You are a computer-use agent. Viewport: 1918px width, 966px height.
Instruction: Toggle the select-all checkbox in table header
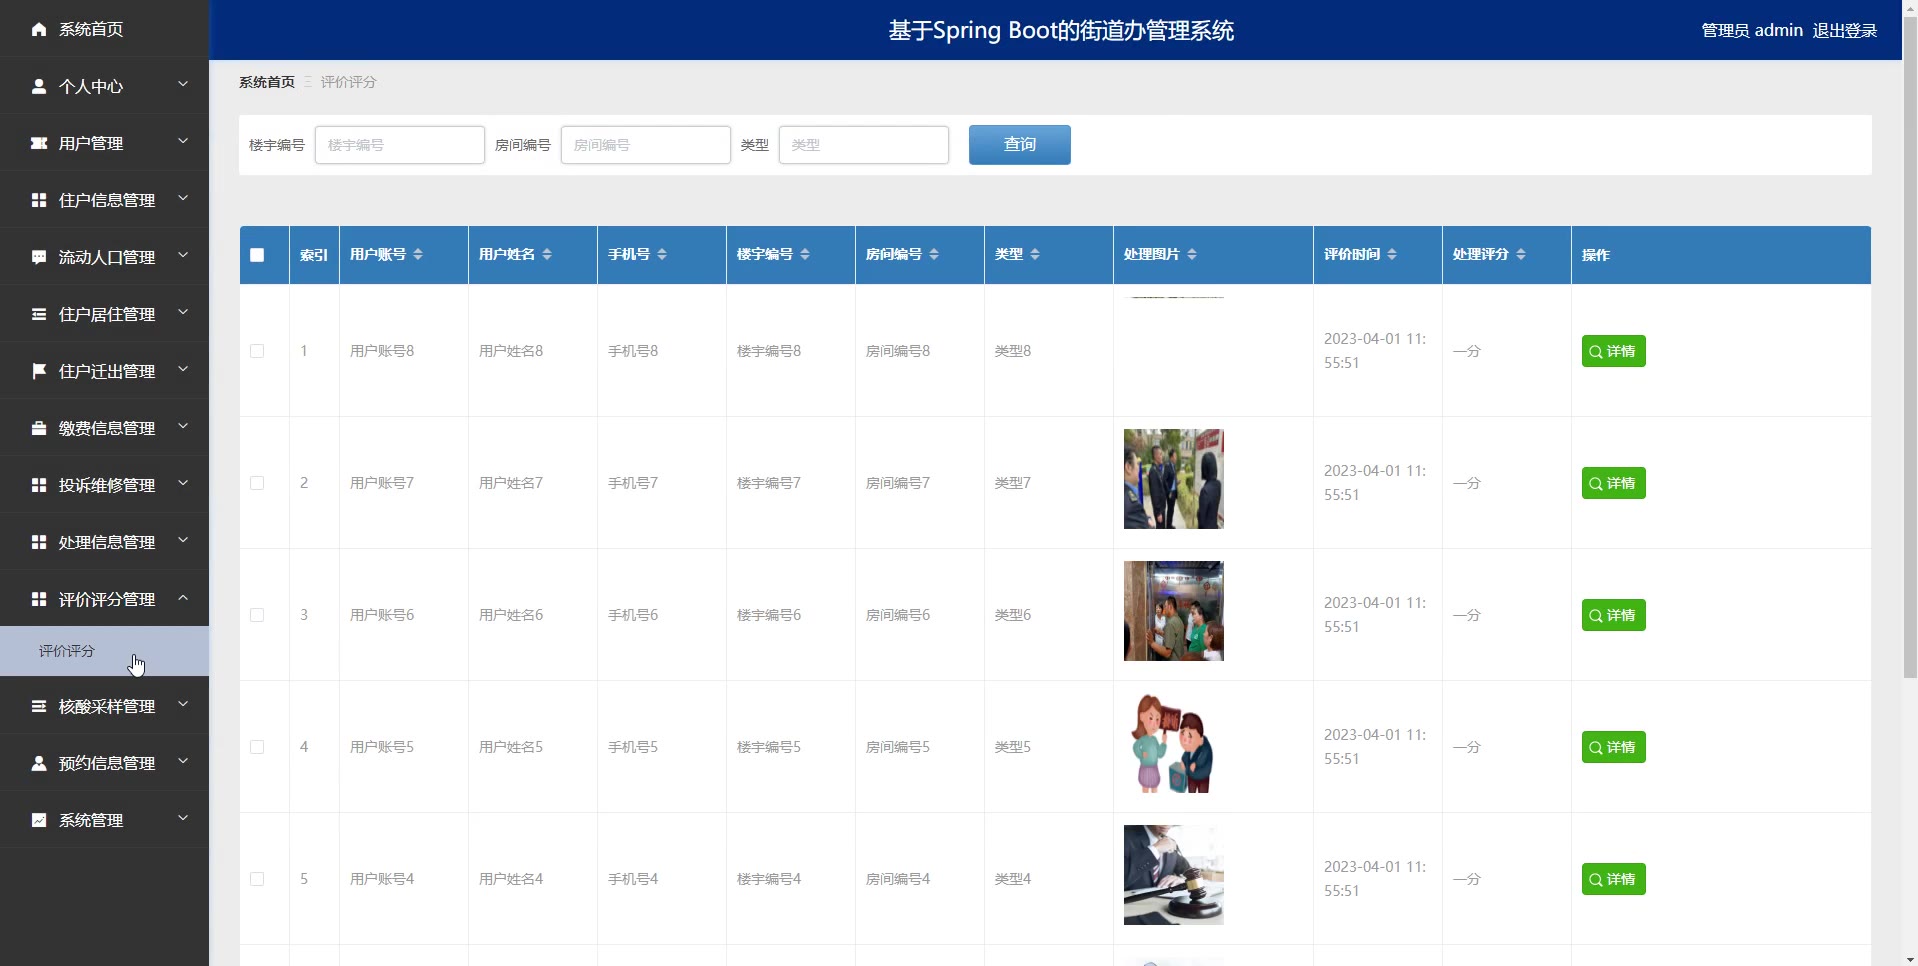click(257, 255)
